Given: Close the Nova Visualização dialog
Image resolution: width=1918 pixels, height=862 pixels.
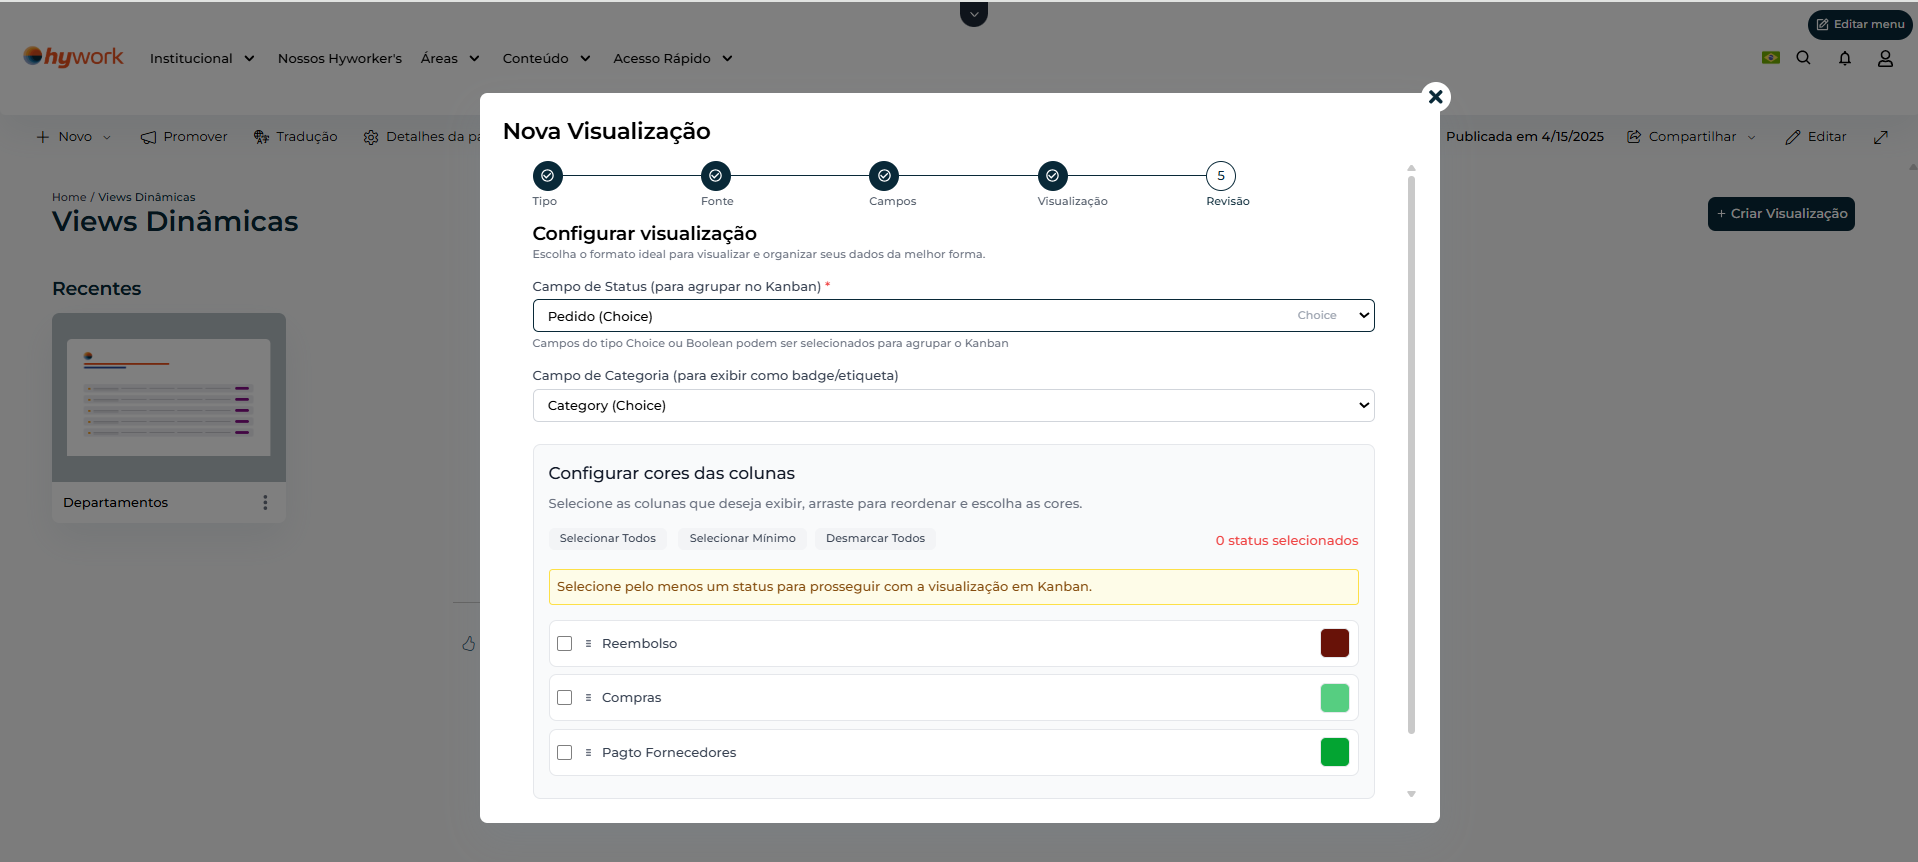Looking at the screenshot, I should [1435, 97].
